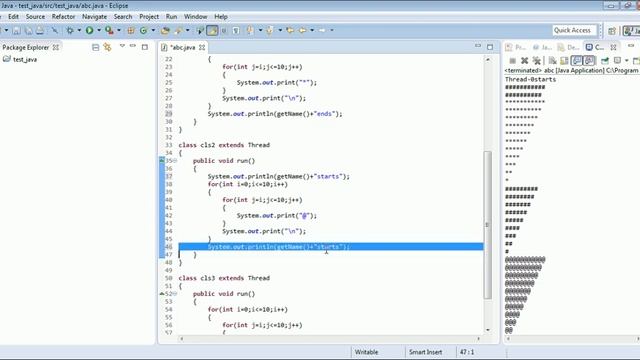The width and height of the screenshot is (640, 360).
Task: Collapse fold marker at line 35
Action: [x=175, y=161]
